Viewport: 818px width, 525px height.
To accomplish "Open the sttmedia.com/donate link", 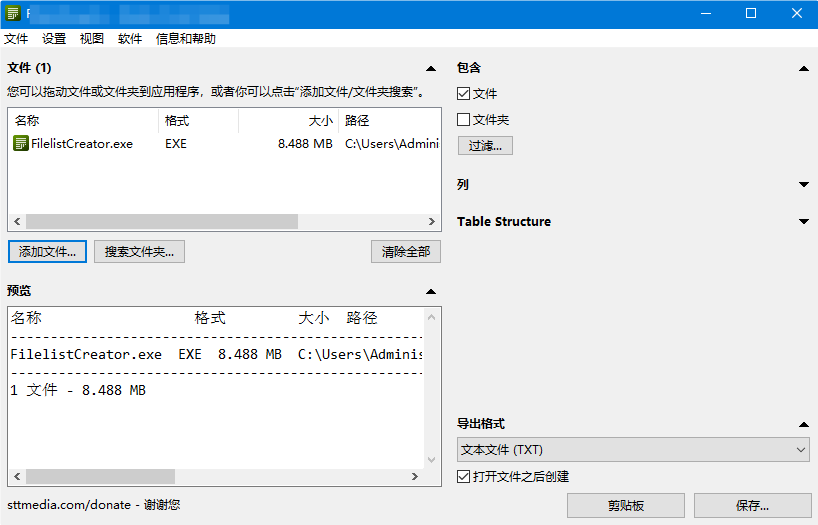I will pyautogui.click(x=69, y=505).
